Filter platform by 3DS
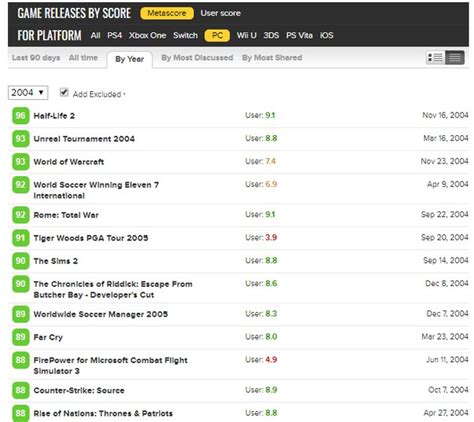 point(271,35)
